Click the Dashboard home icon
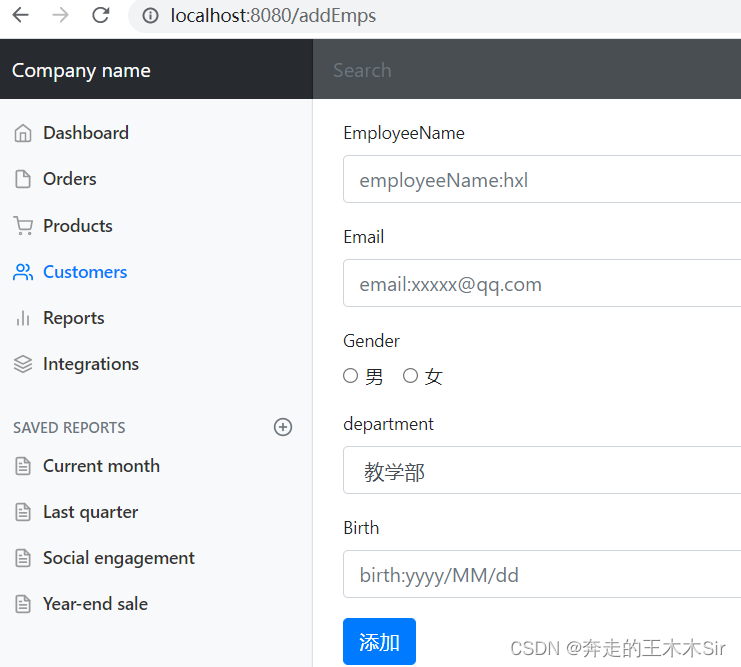The width and height of the screenshot is (741, 667). (x=23, y=133)
